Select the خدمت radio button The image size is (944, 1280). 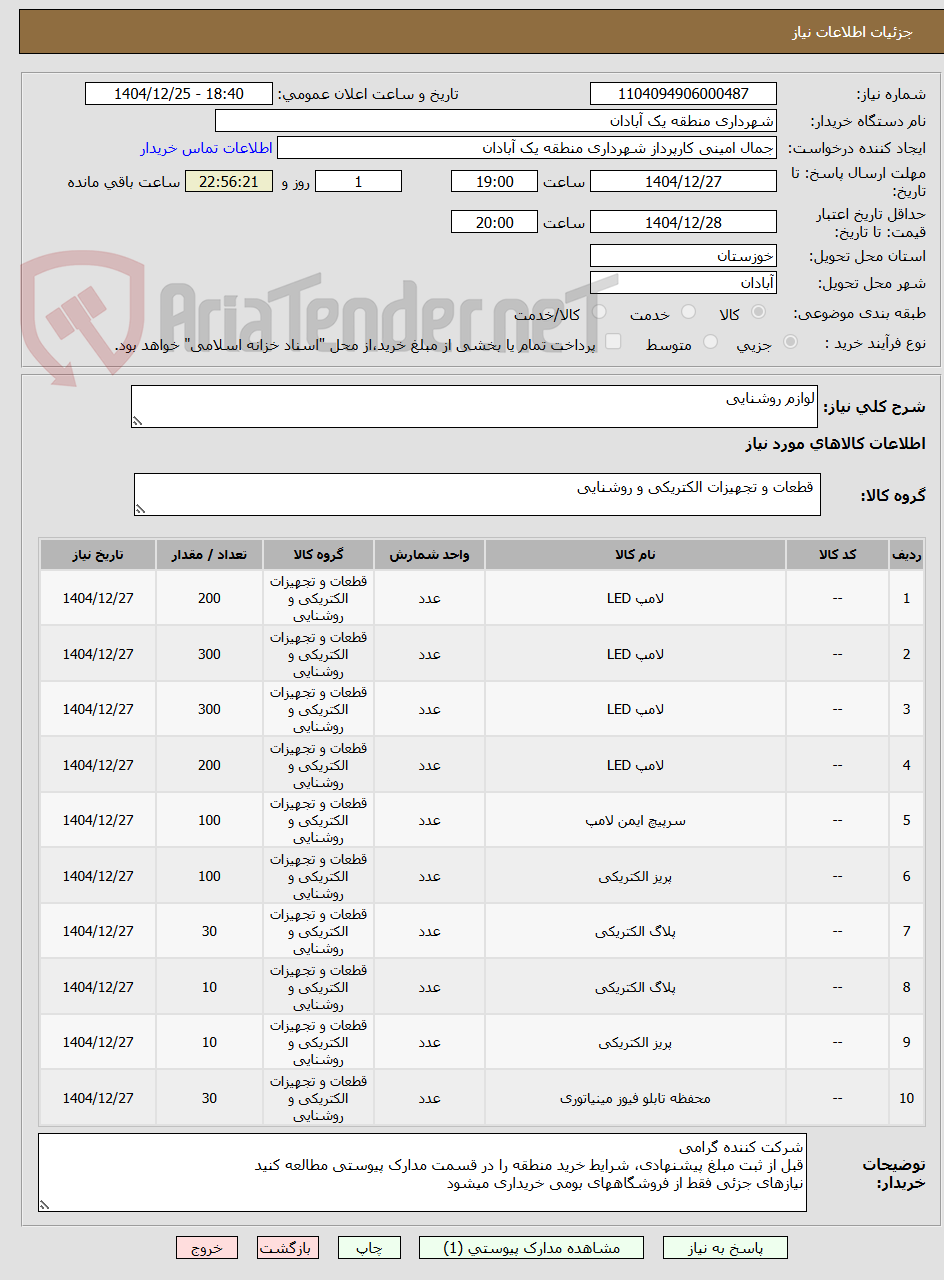(688, 313)
